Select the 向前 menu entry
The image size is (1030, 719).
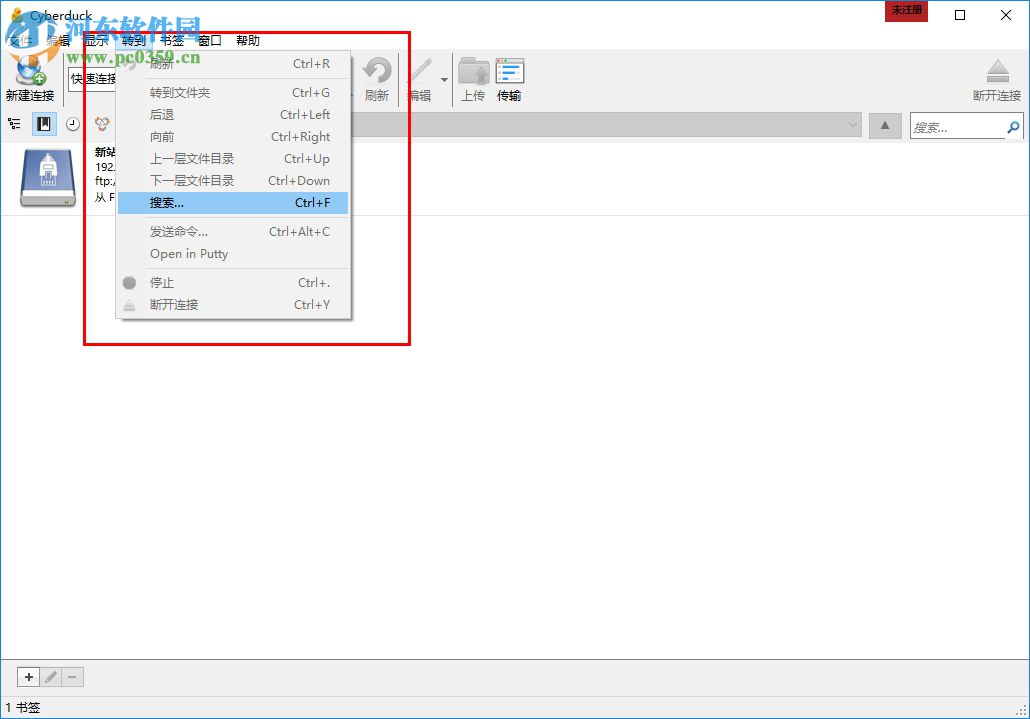[x=233, y=137]
